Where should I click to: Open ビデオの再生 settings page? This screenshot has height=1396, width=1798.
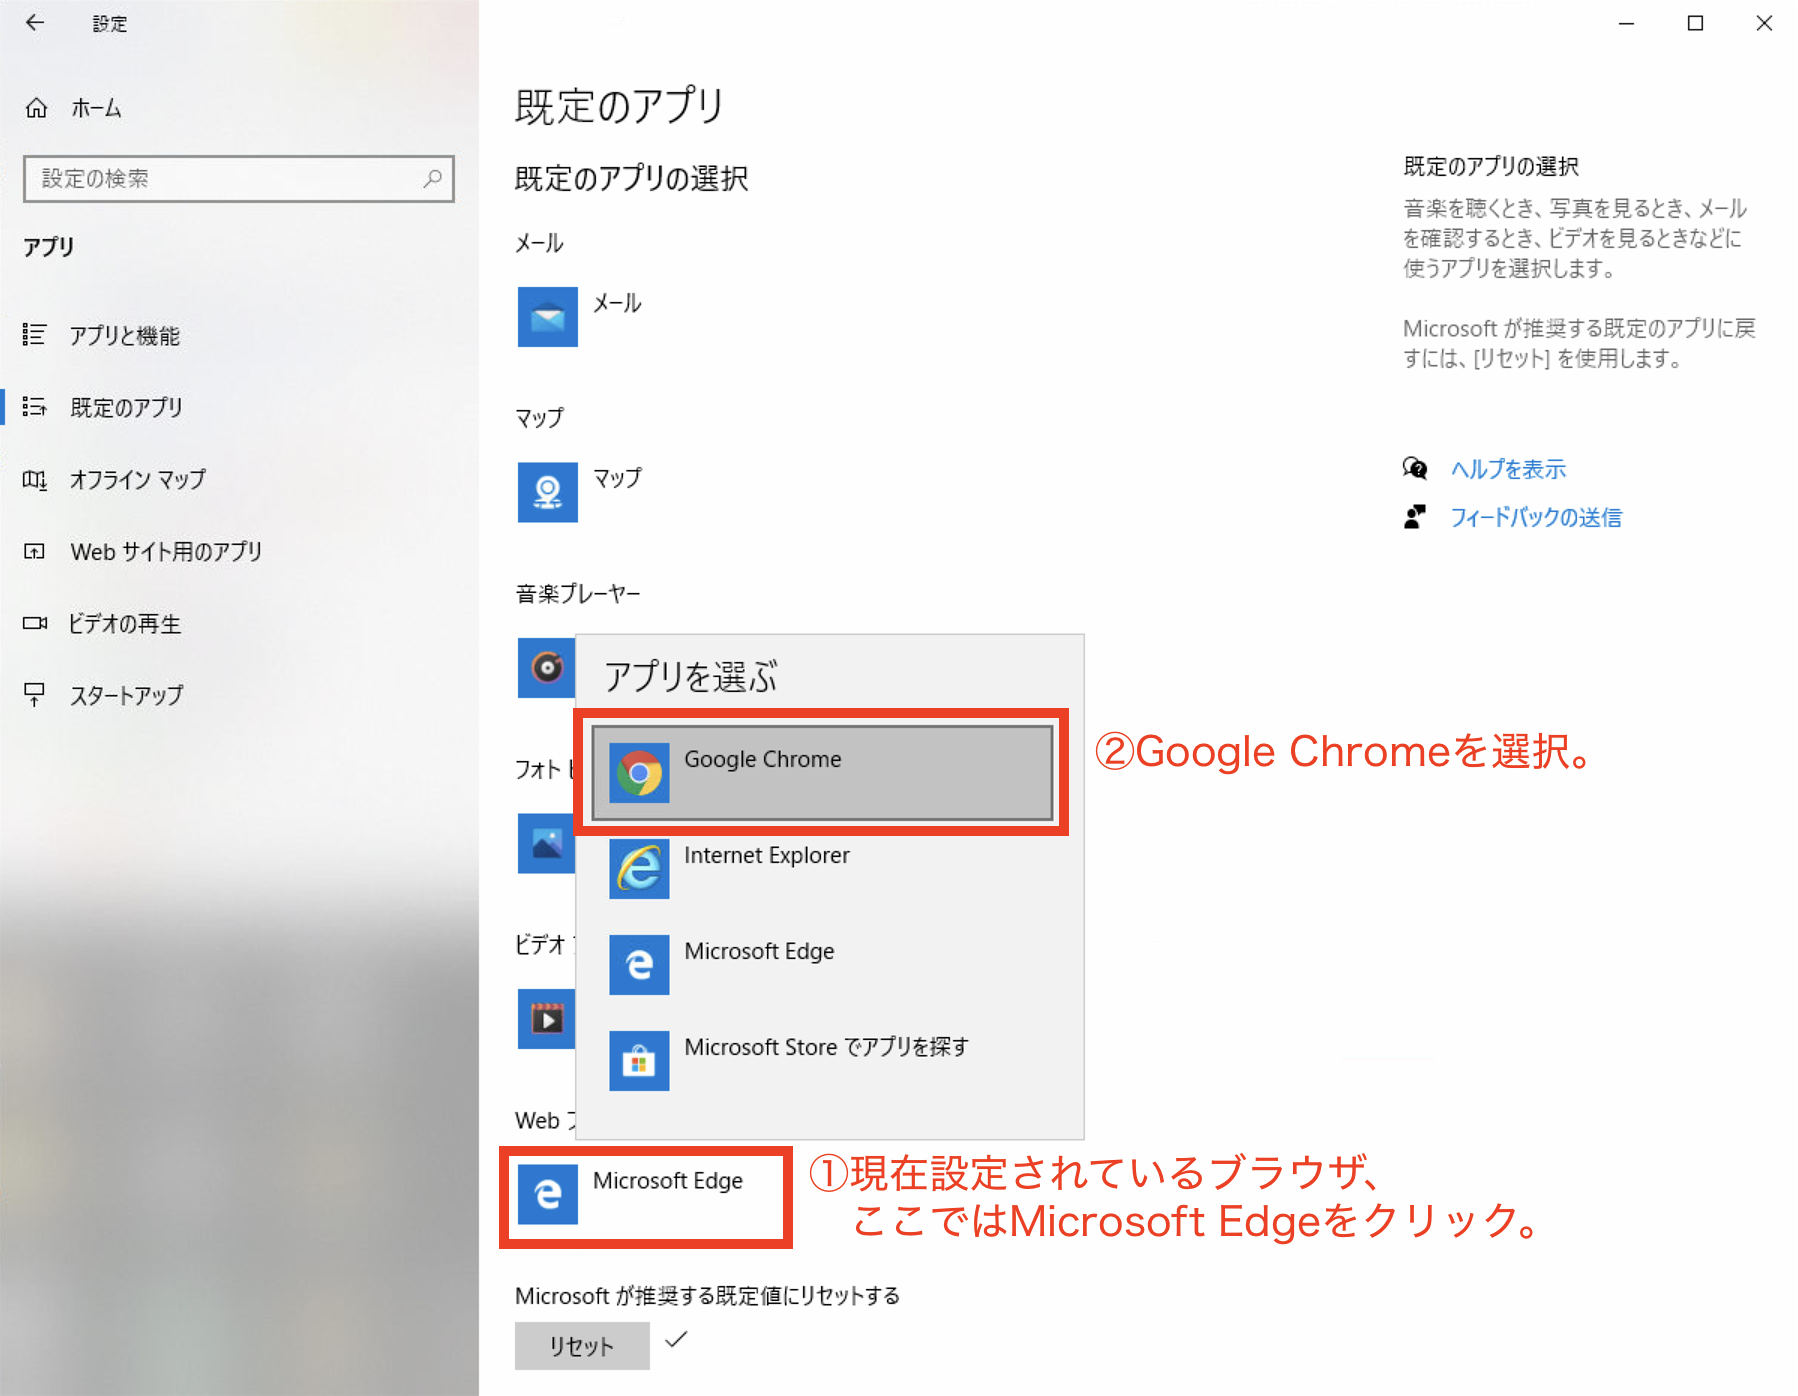pos(239,623)
